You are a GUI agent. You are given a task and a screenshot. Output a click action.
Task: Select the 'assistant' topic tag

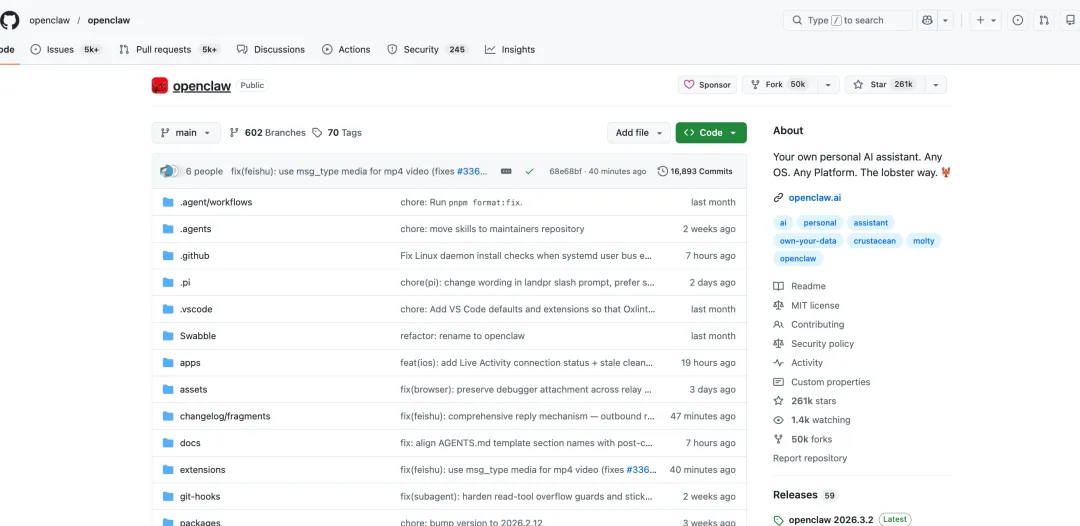coord(871,222)
